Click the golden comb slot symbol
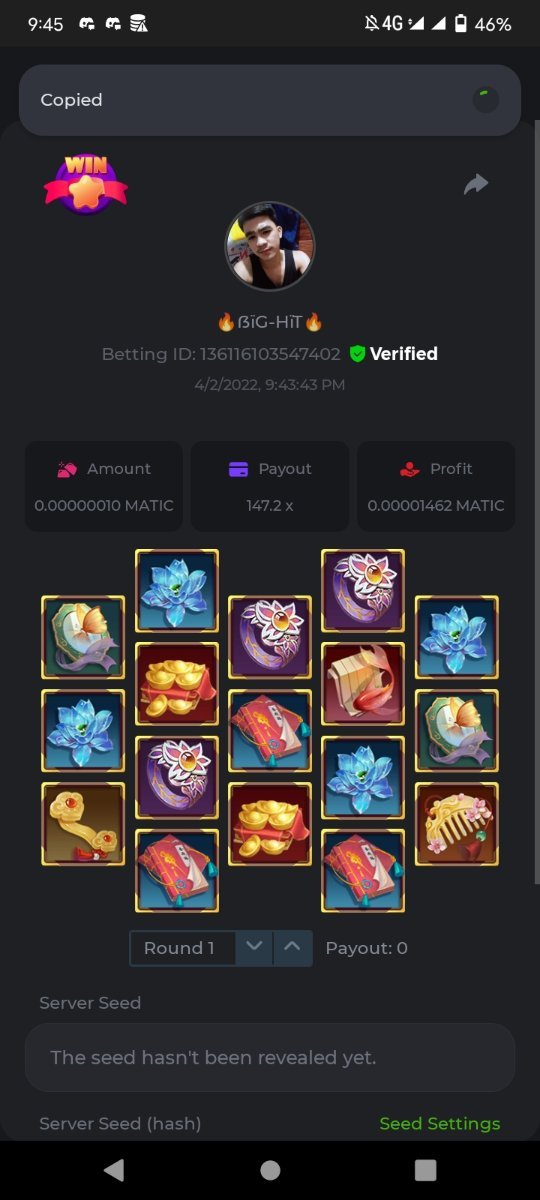 [457, 824]
